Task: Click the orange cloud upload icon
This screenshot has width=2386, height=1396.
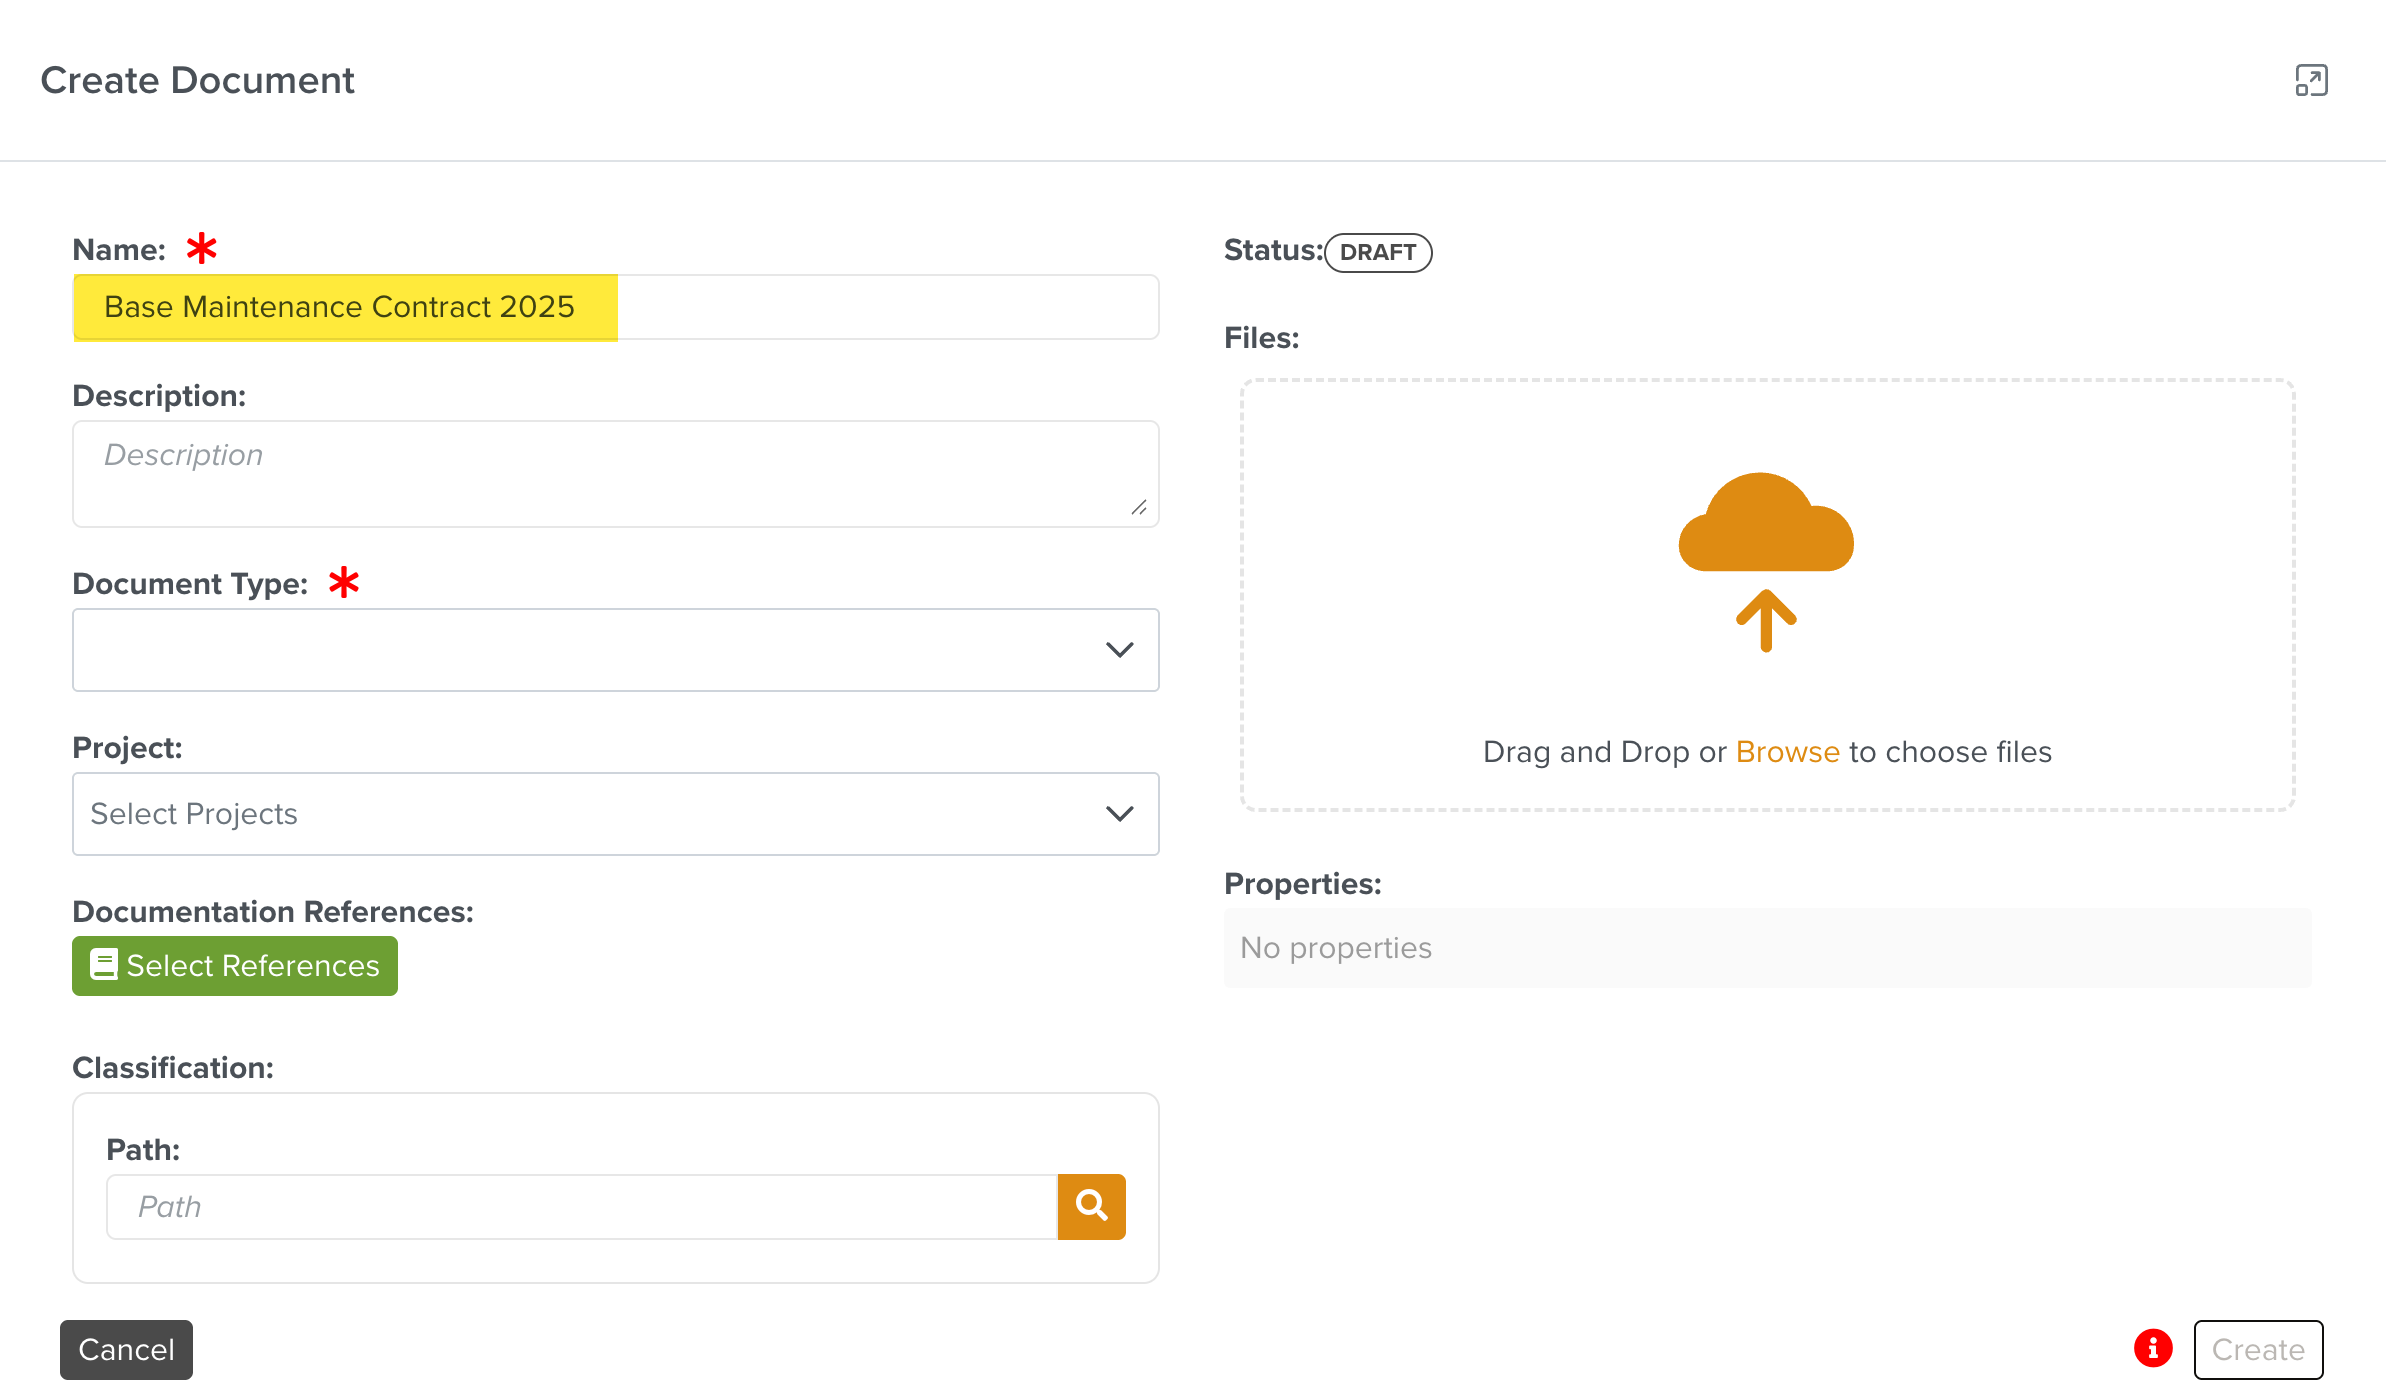Action: [x=1766, y=523]
